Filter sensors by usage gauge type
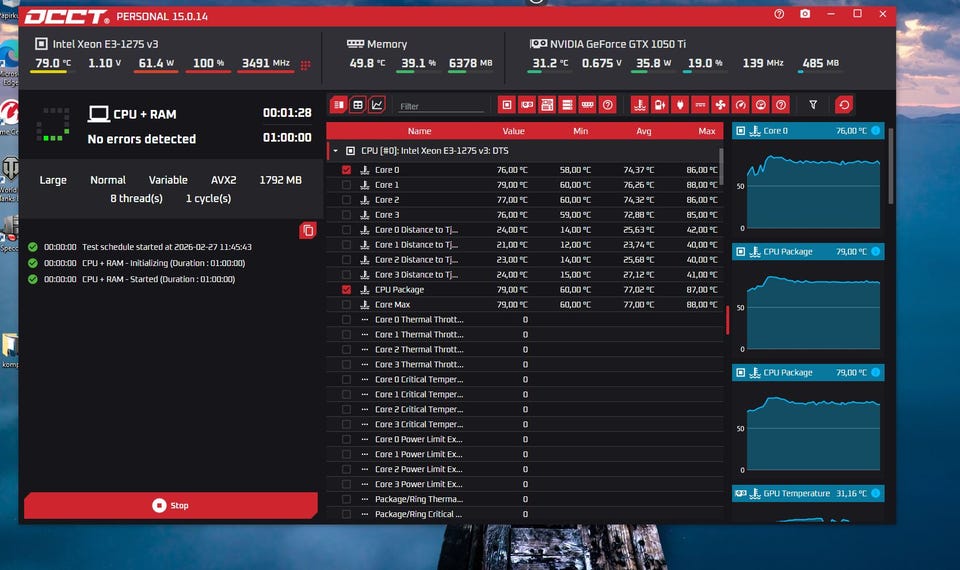Screen dimensions: 960x570 click(x=760, y=105)
